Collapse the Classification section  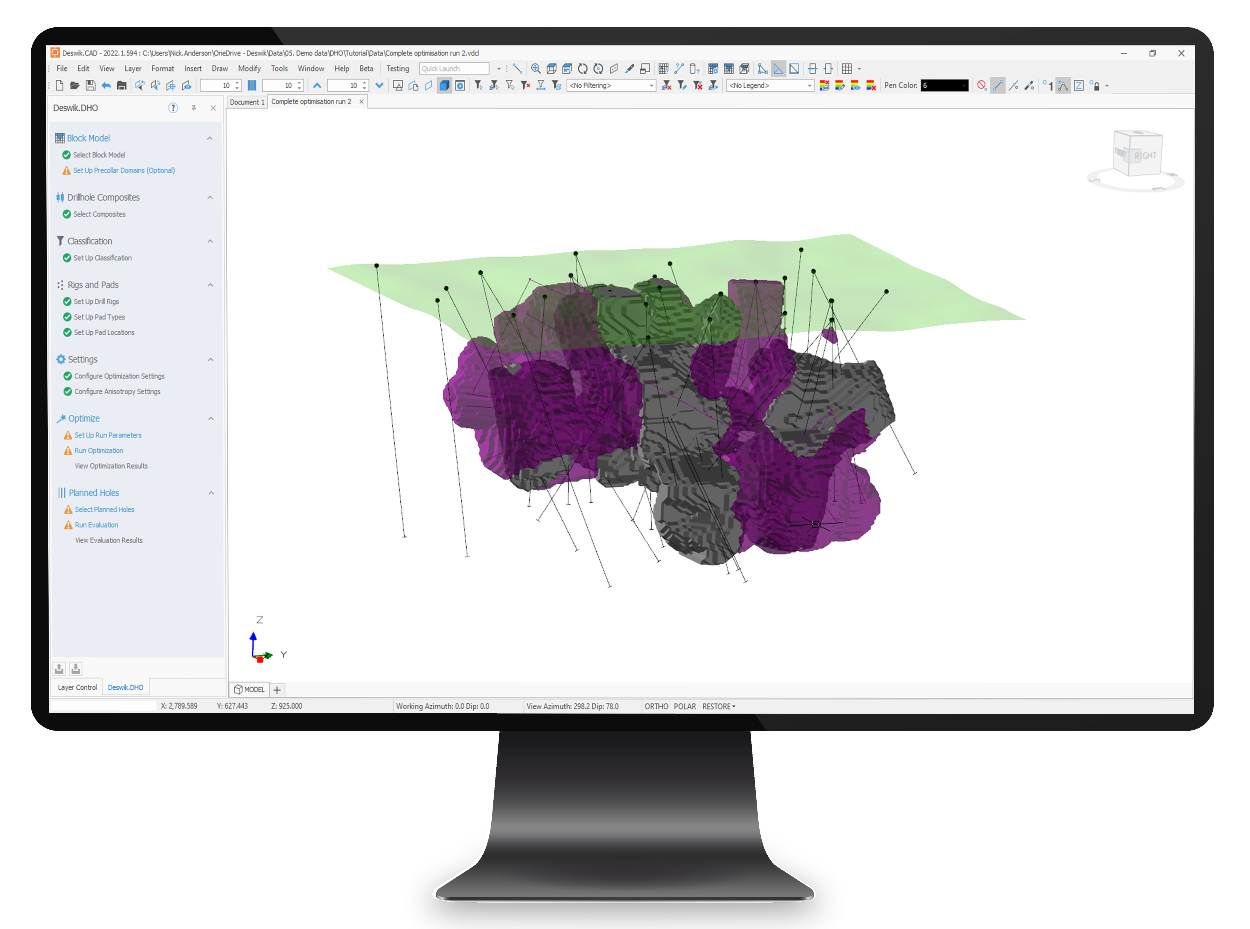210,241
